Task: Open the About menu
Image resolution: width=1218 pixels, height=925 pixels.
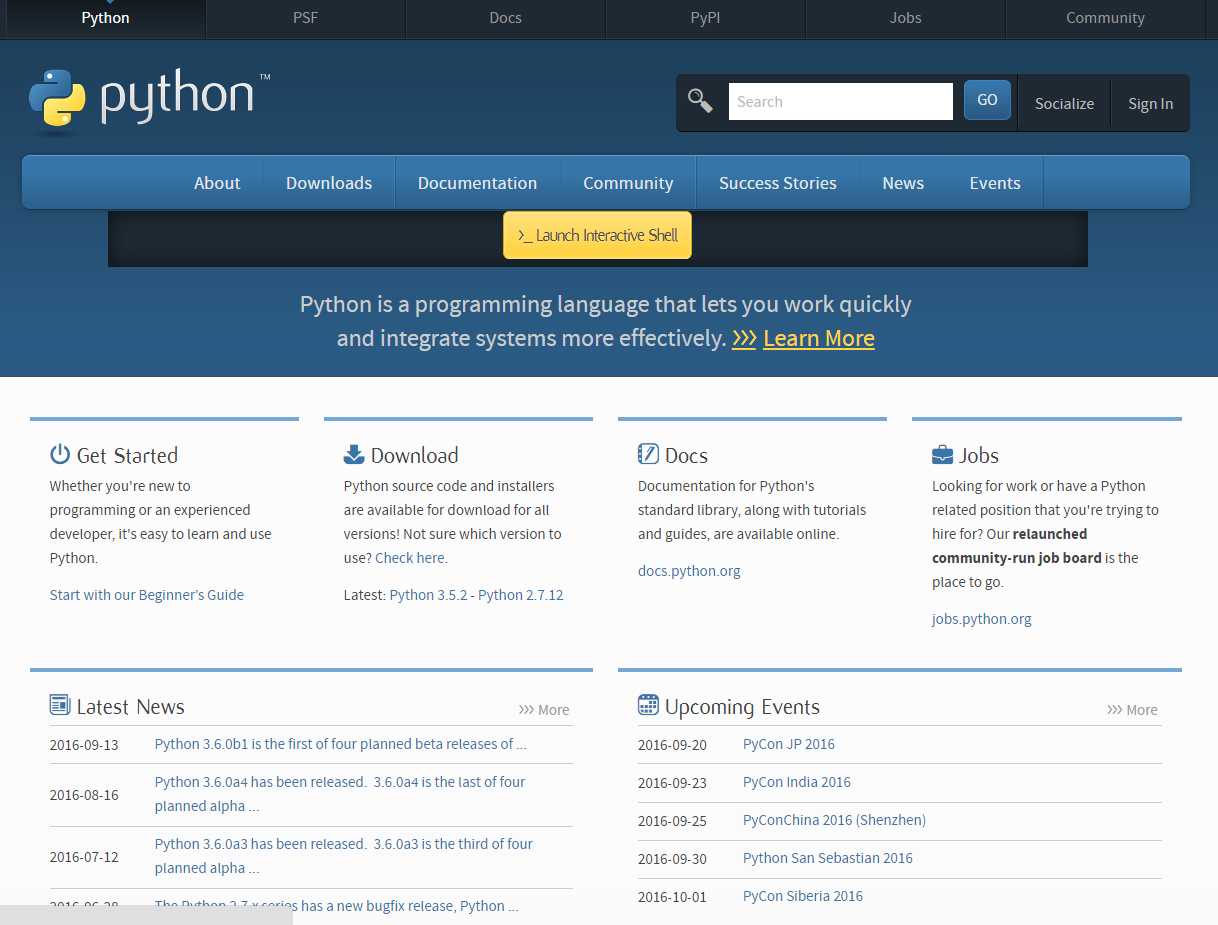Action: coord(217,183)
